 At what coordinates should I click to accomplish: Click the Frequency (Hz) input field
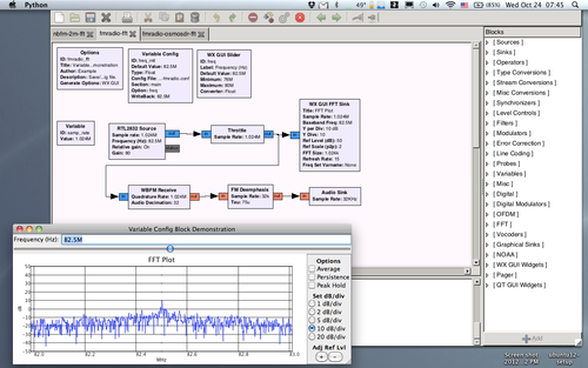point(206,240)
